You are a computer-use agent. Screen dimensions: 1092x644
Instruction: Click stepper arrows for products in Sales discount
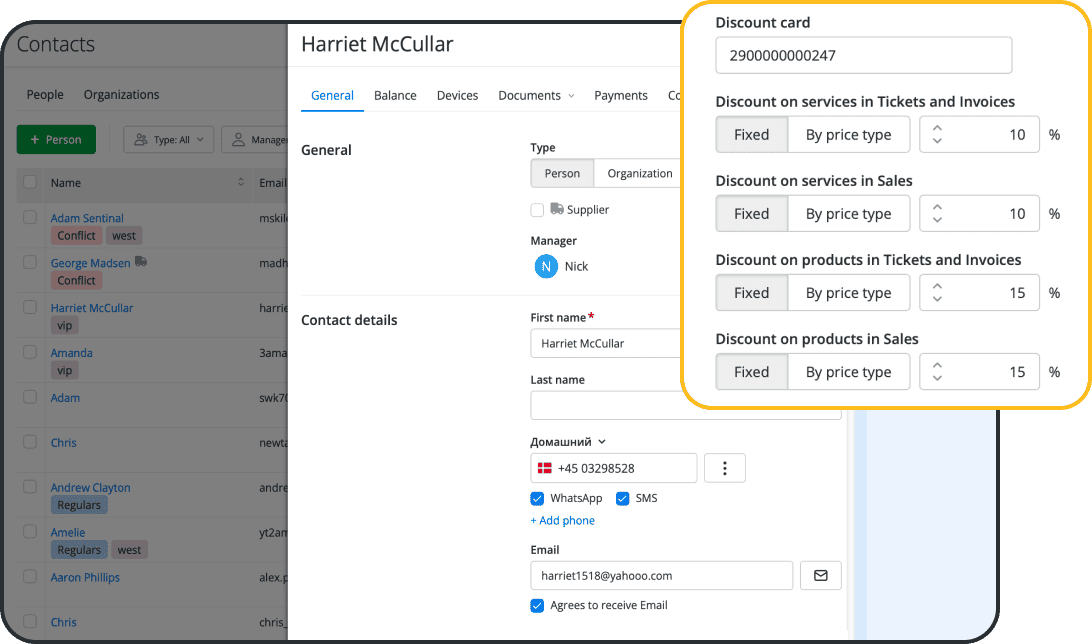(937, 372)
